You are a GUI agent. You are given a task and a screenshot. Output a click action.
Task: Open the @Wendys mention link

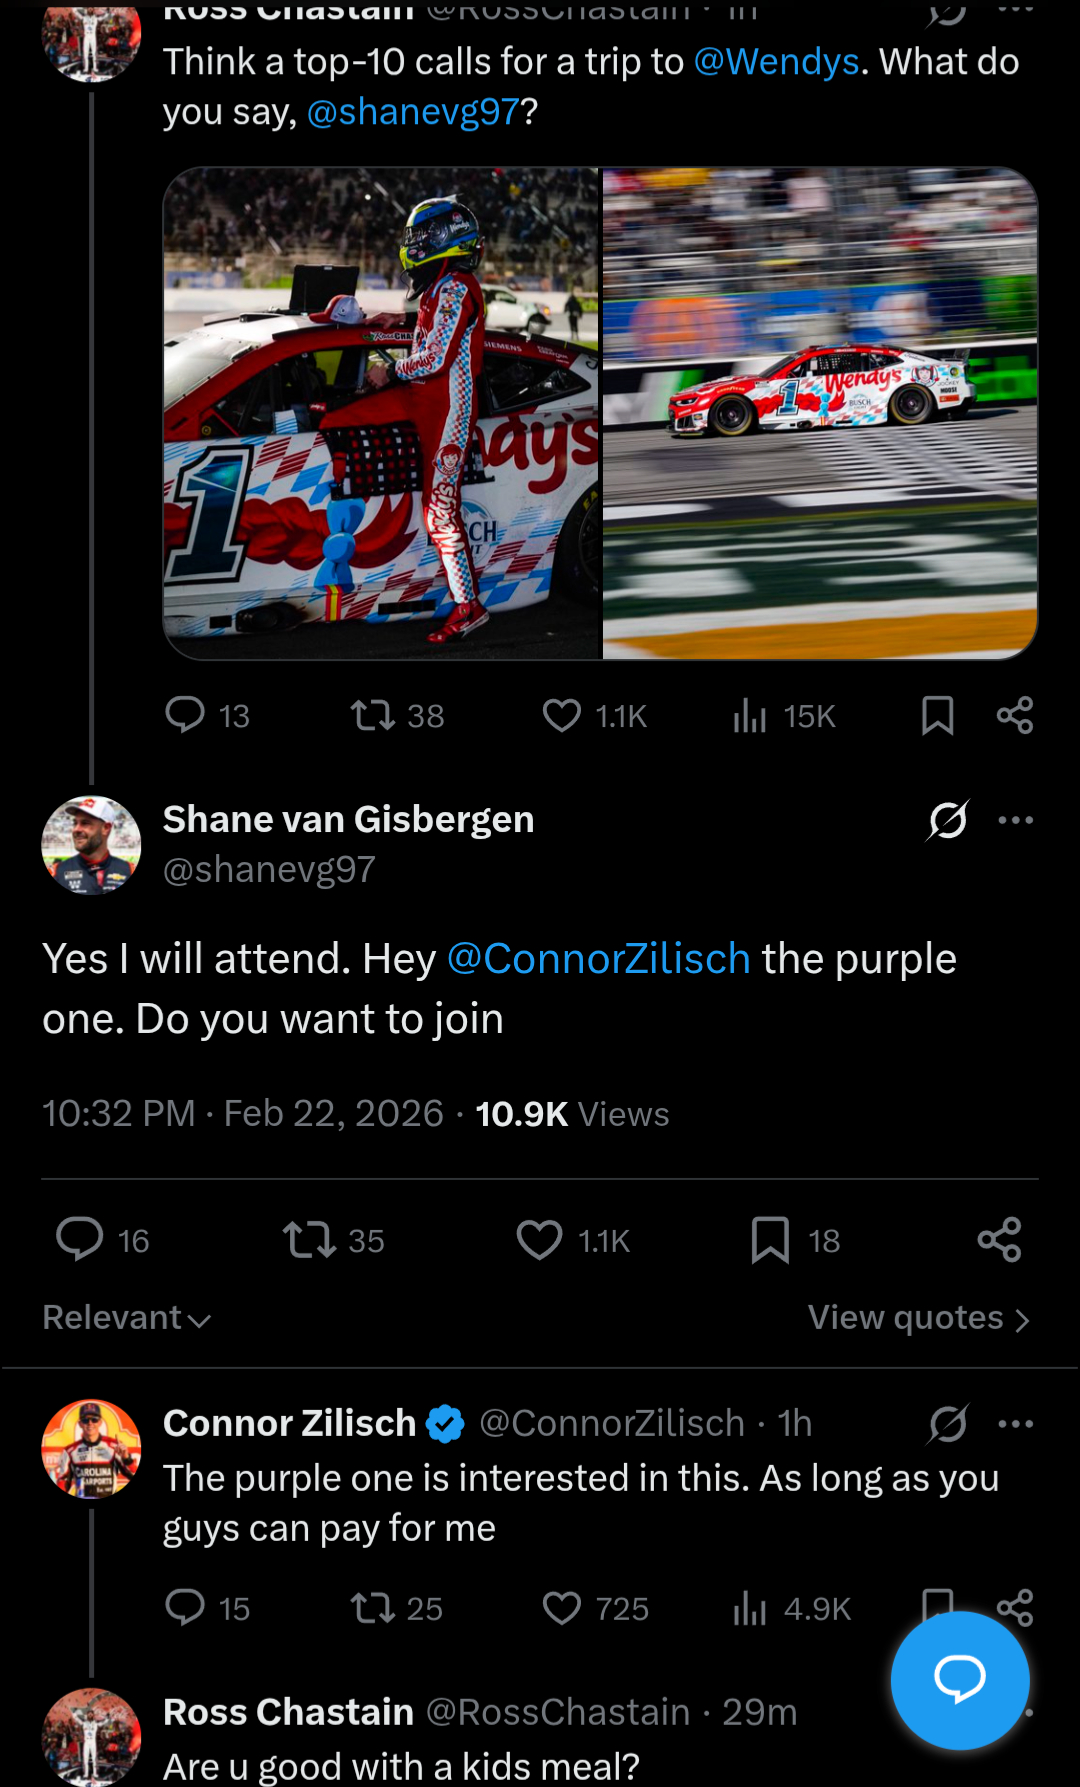tap(777, 62)
